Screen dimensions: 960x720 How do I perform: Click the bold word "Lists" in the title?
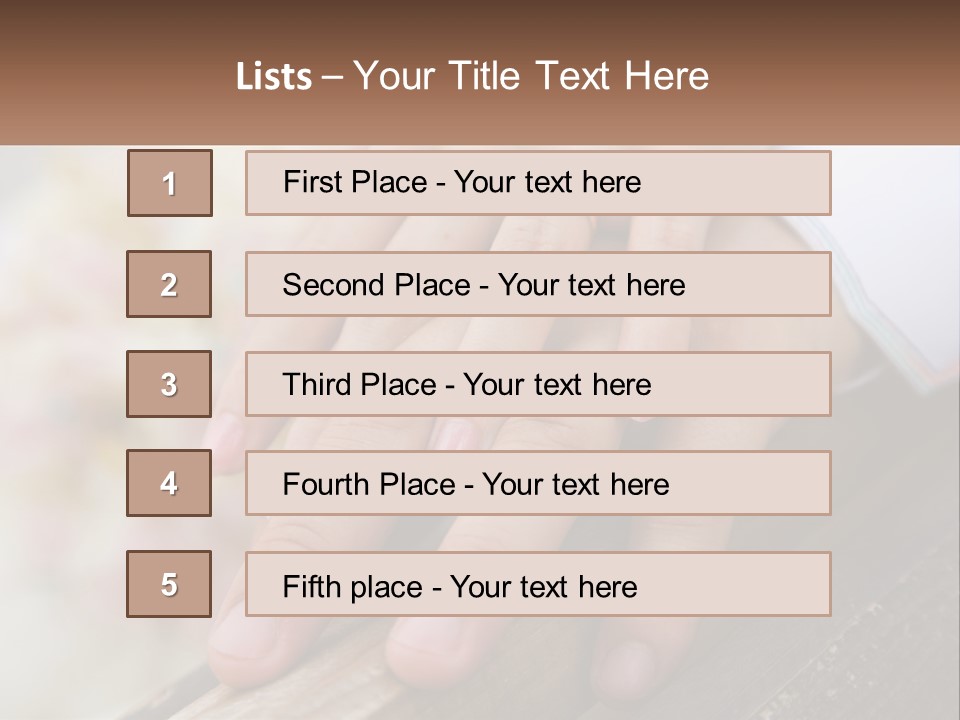point(273,77)
